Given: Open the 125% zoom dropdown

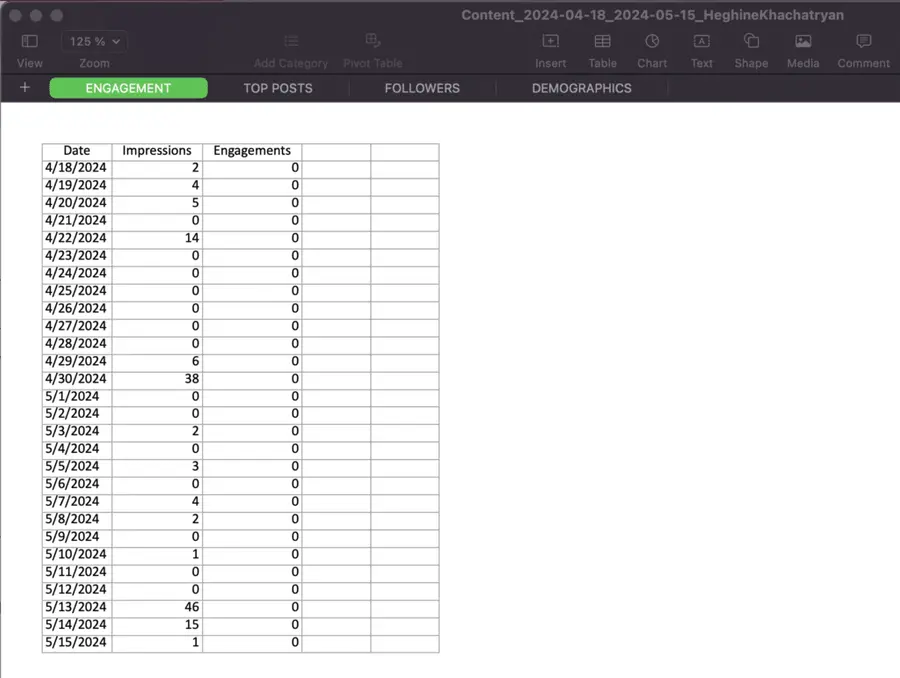Looking at the screenshot, I should pyautogui.click(x=93, y=41).
